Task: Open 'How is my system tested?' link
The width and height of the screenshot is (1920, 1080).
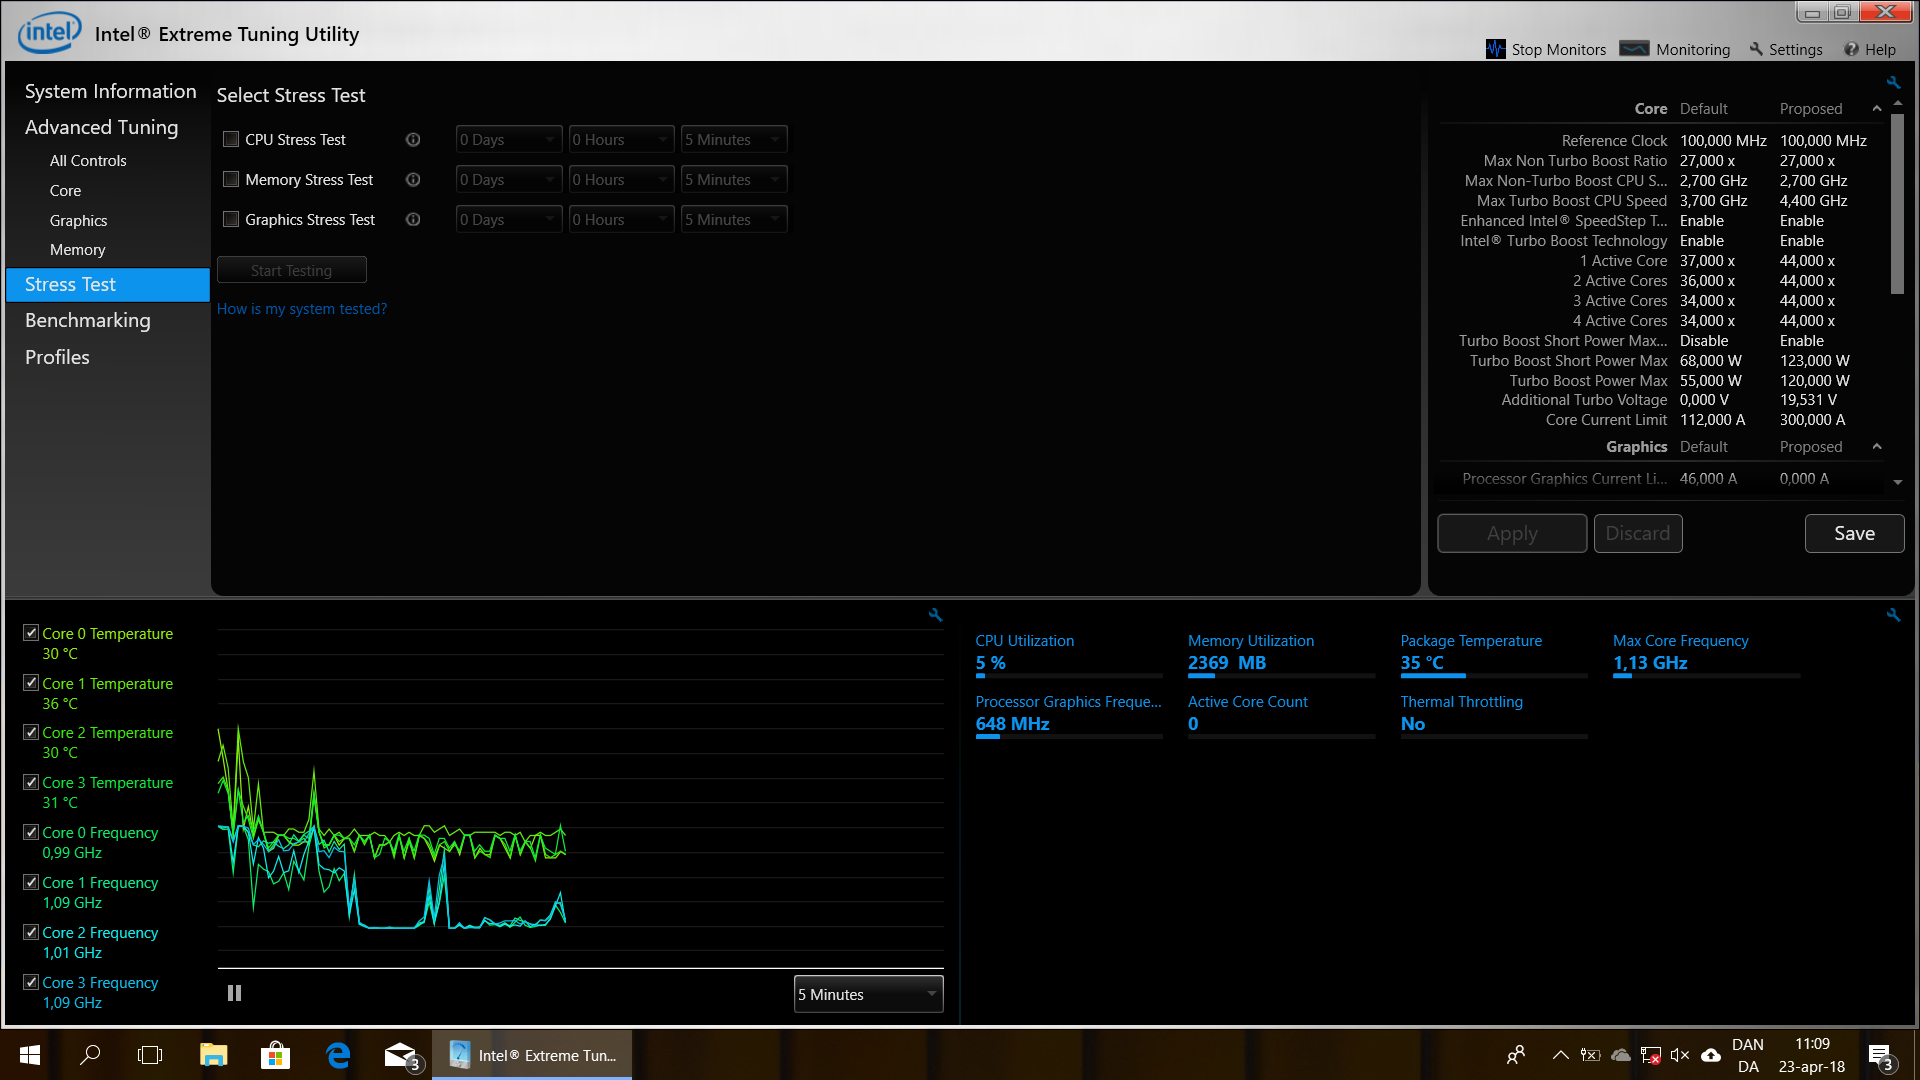Action: [301, 309]
